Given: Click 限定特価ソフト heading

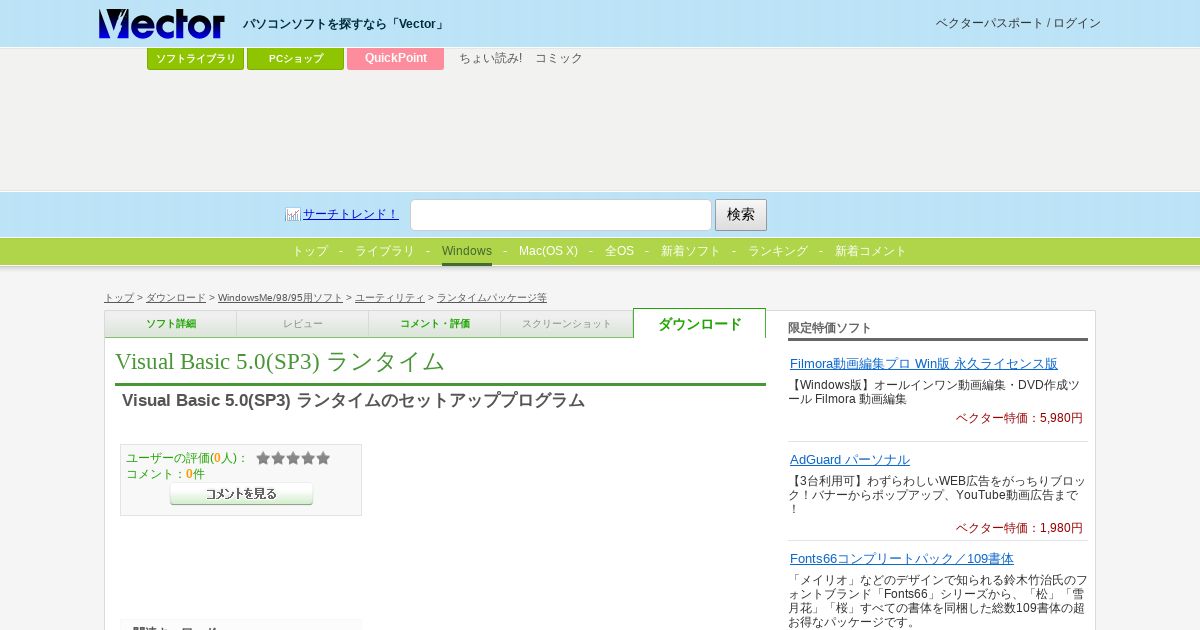Looking at the screenshot, I should click(x=830, y=328).
